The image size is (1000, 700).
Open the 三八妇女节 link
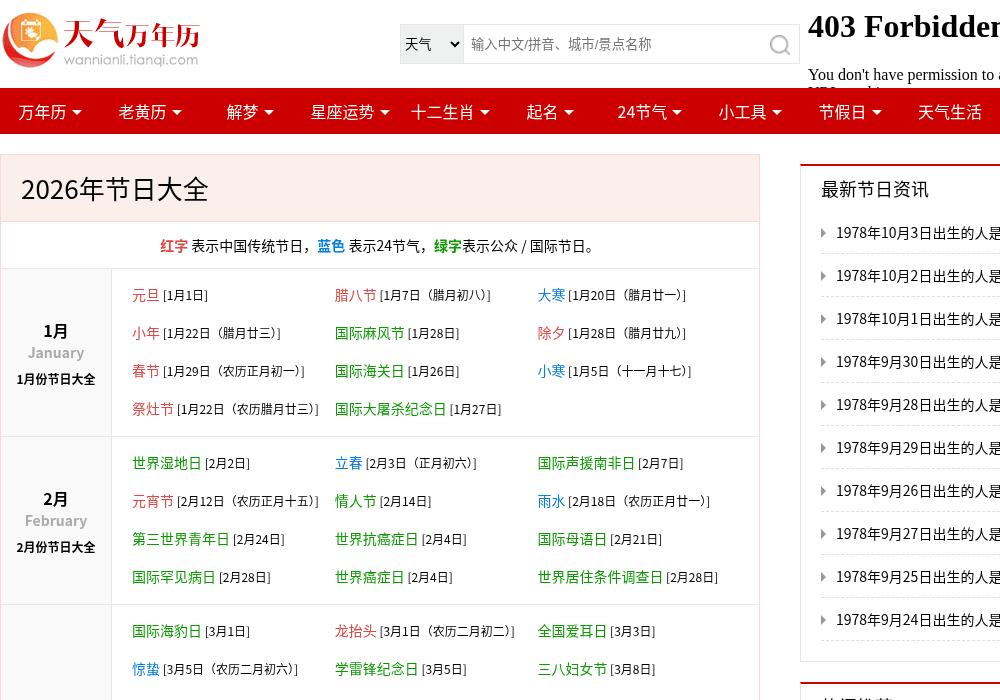572,669
